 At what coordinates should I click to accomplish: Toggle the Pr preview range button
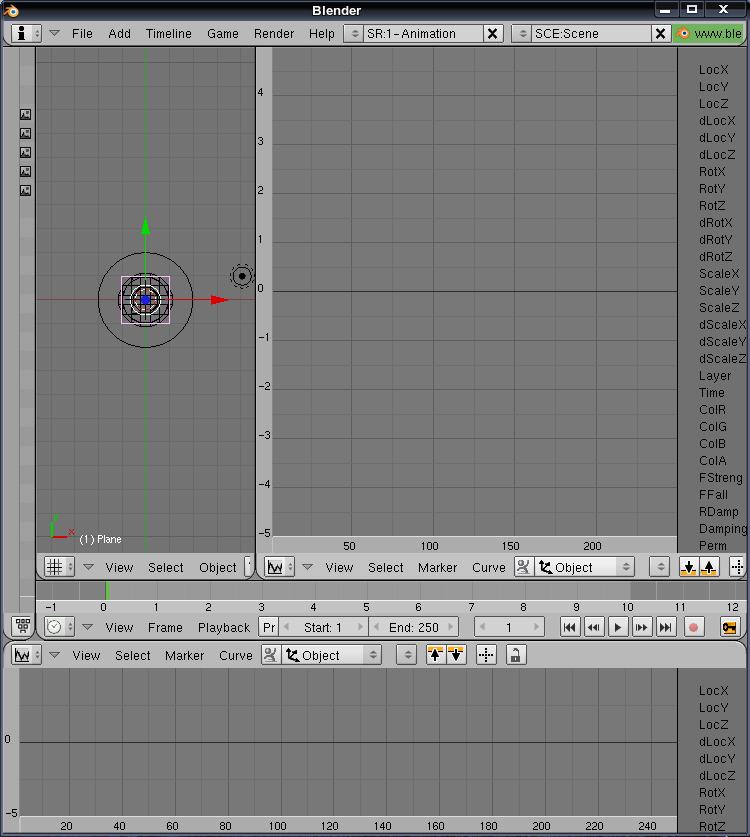point(269,627)
